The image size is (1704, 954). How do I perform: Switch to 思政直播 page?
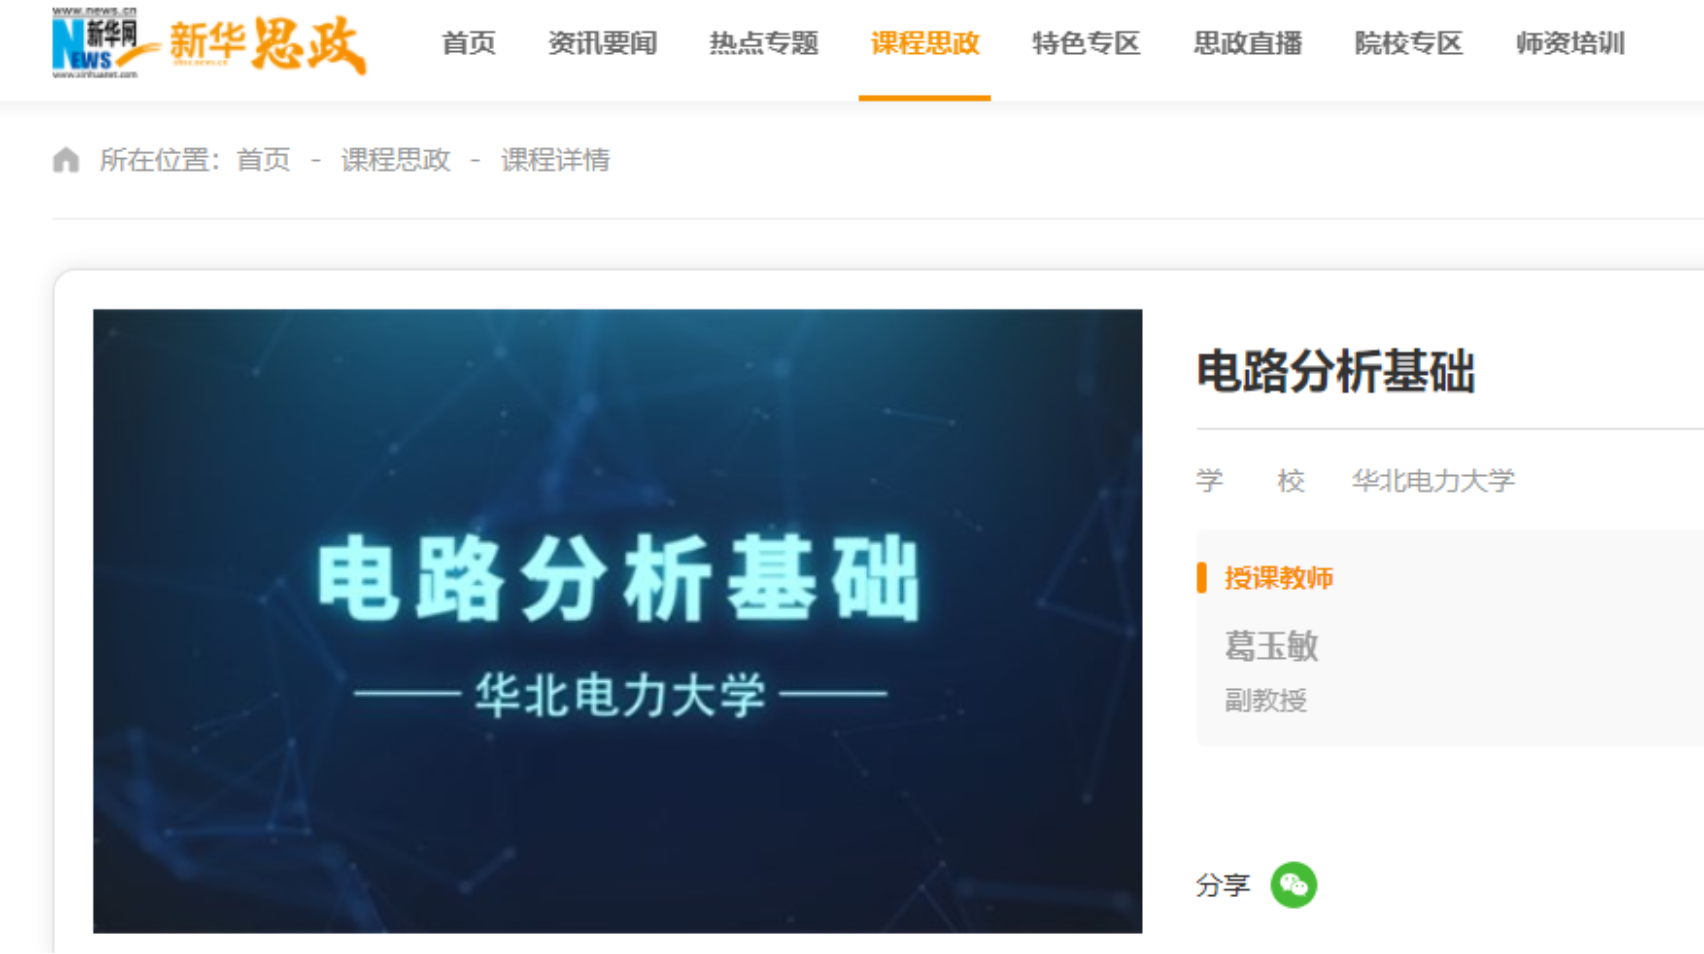coord(1247,44)
